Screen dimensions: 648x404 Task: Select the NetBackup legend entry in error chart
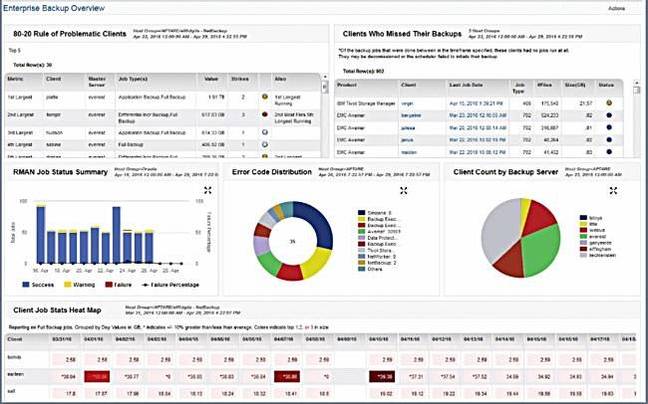coord(377,263)
